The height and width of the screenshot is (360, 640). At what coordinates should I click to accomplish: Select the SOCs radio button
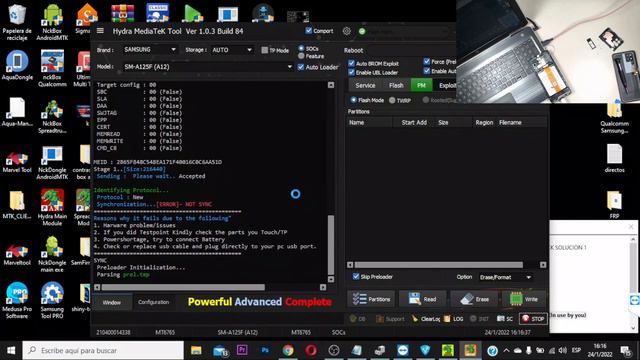point(301,48)
